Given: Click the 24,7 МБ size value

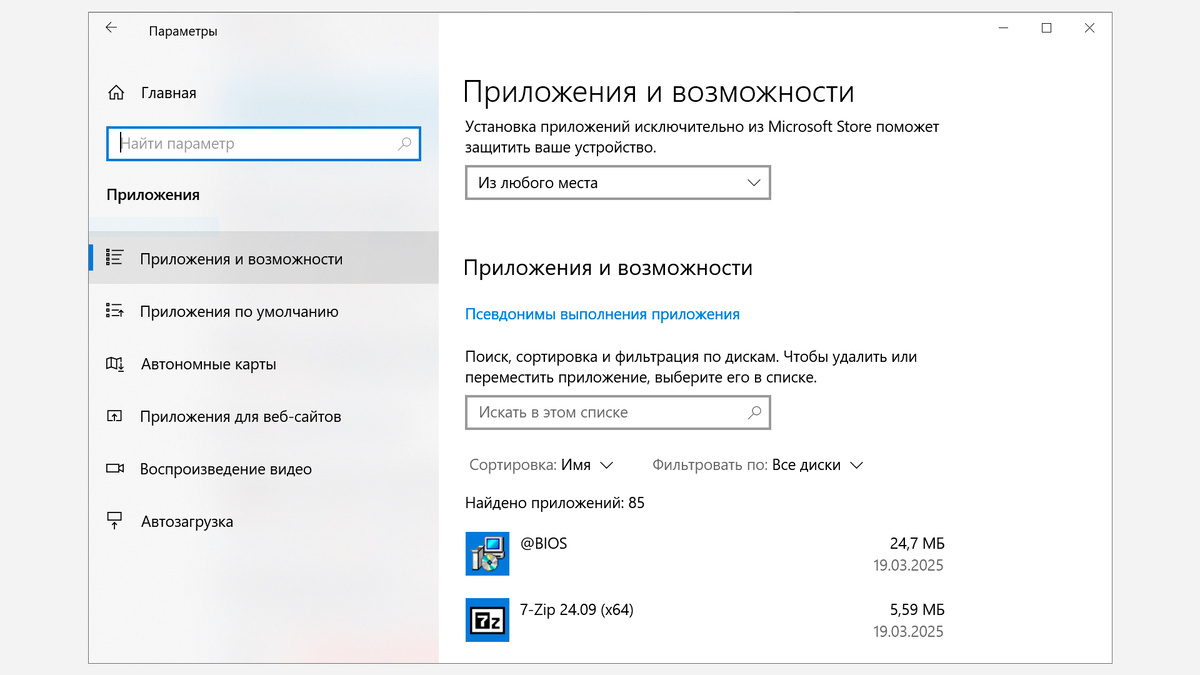Looking at the screenshot, I should [917, 543].
